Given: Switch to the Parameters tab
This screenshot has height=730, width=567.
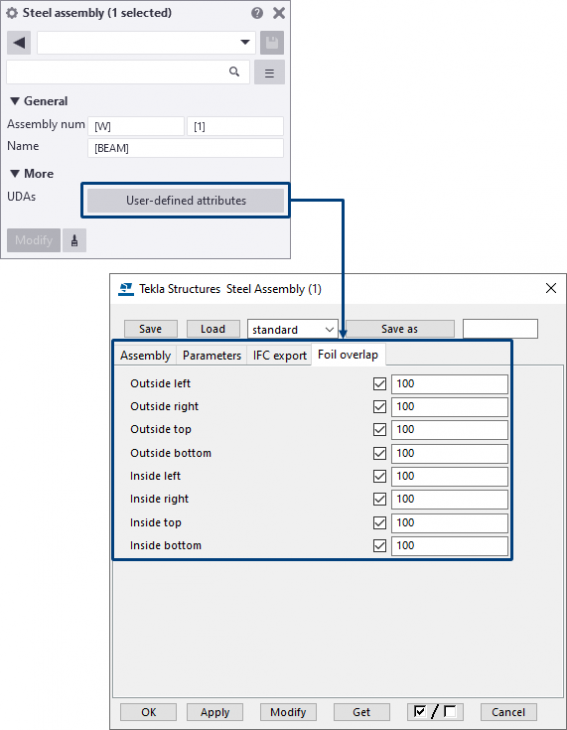Looking at the screenshot, I should point(212,356).
